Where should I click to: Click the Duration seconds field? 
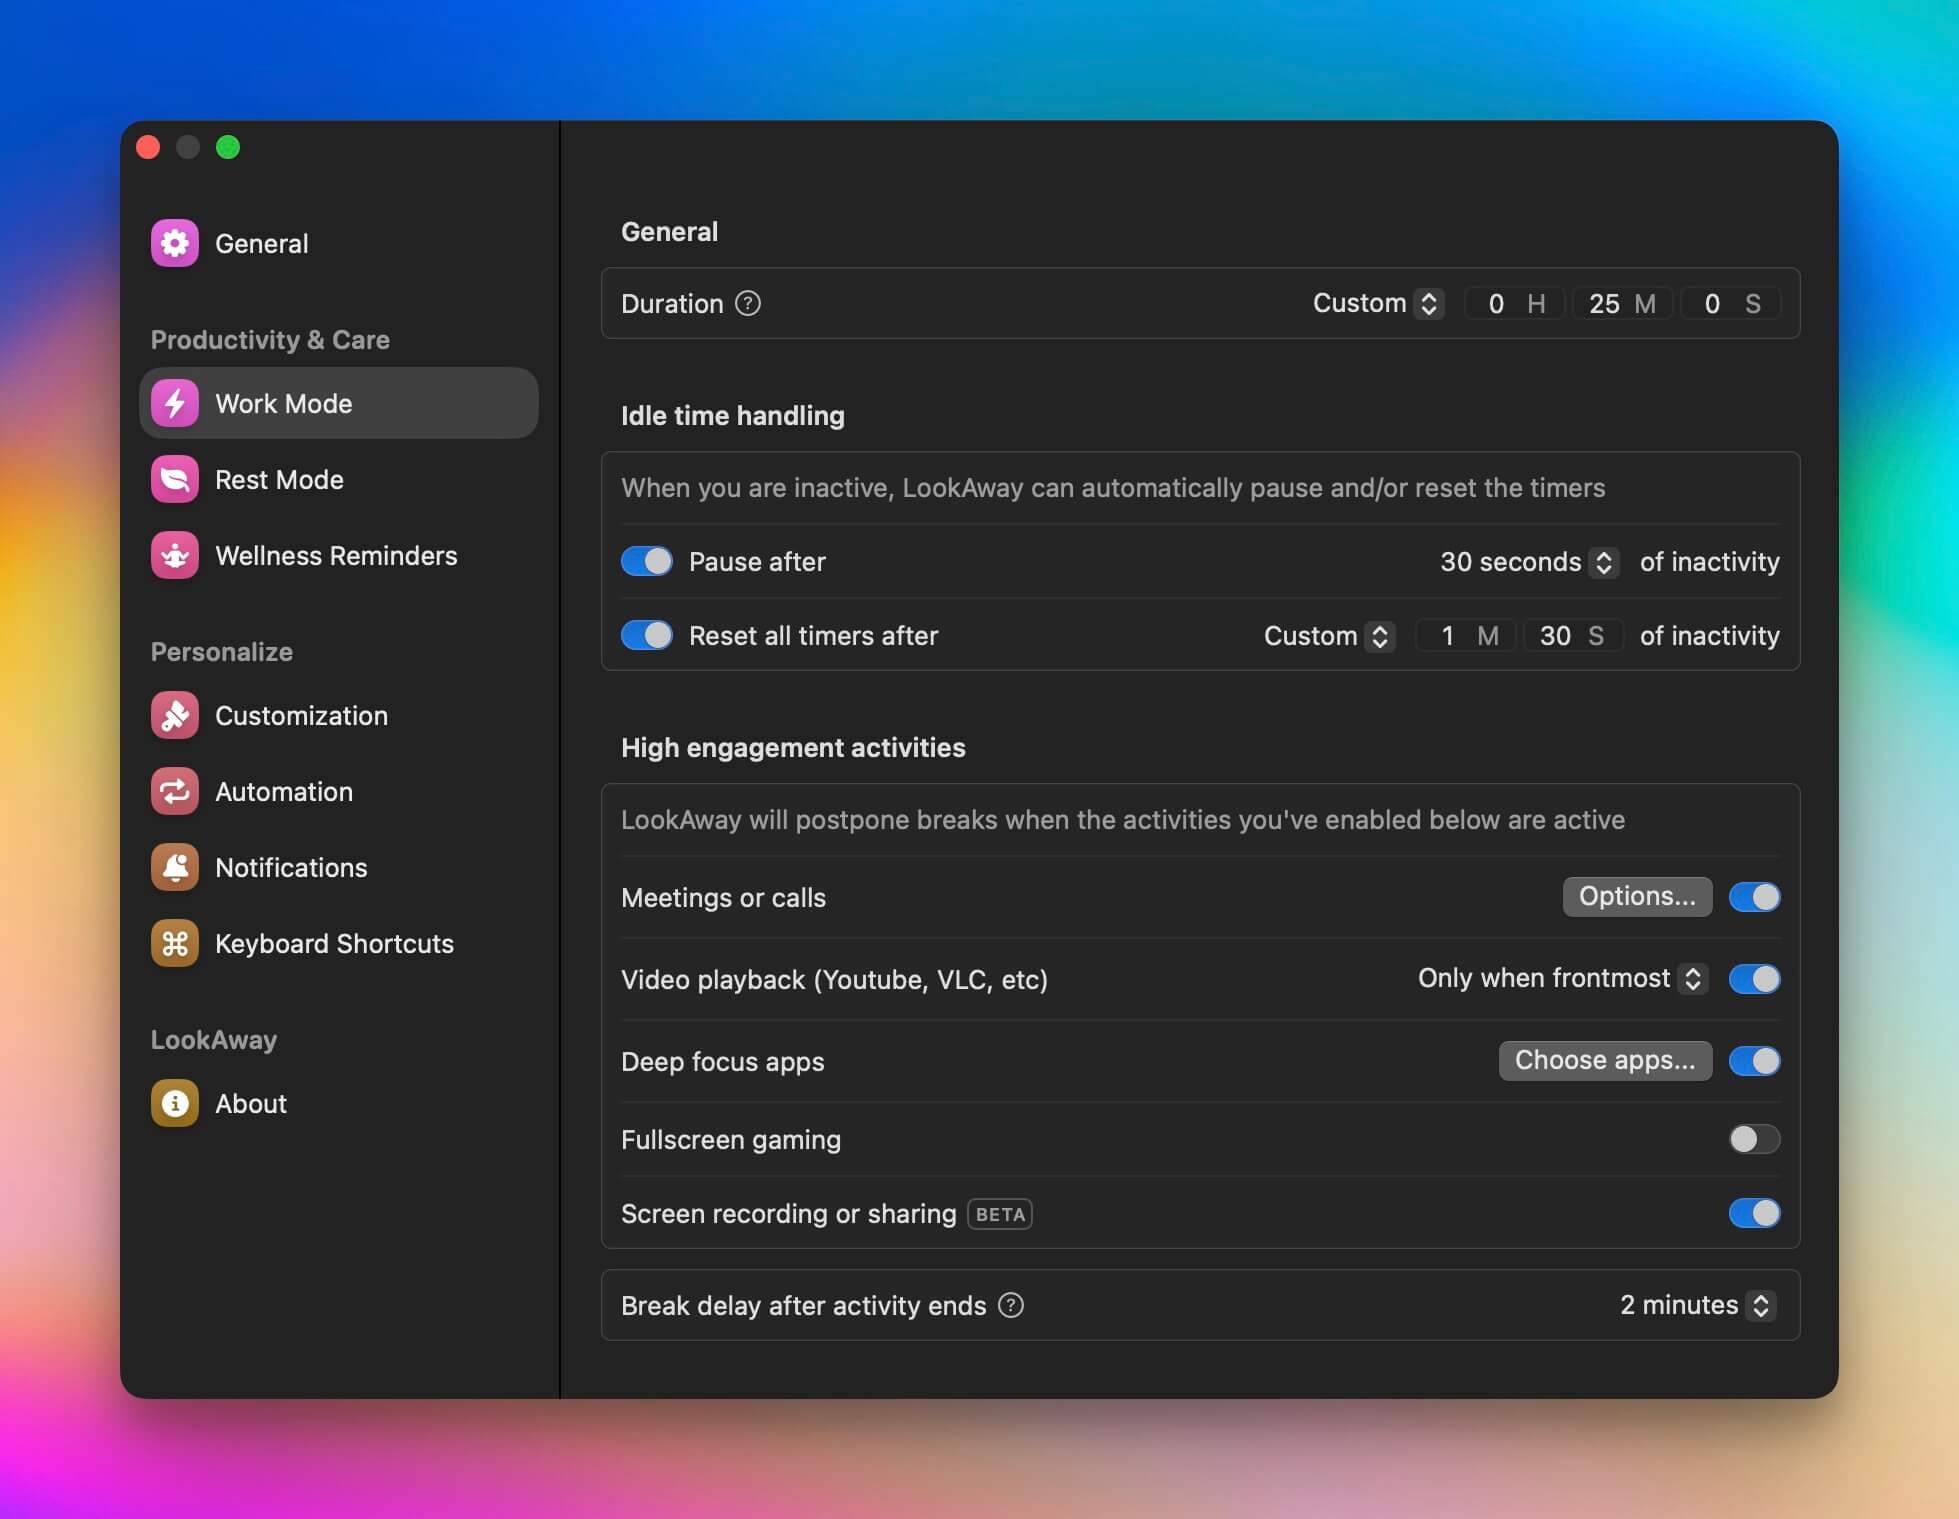click(x=1730, y=303)
